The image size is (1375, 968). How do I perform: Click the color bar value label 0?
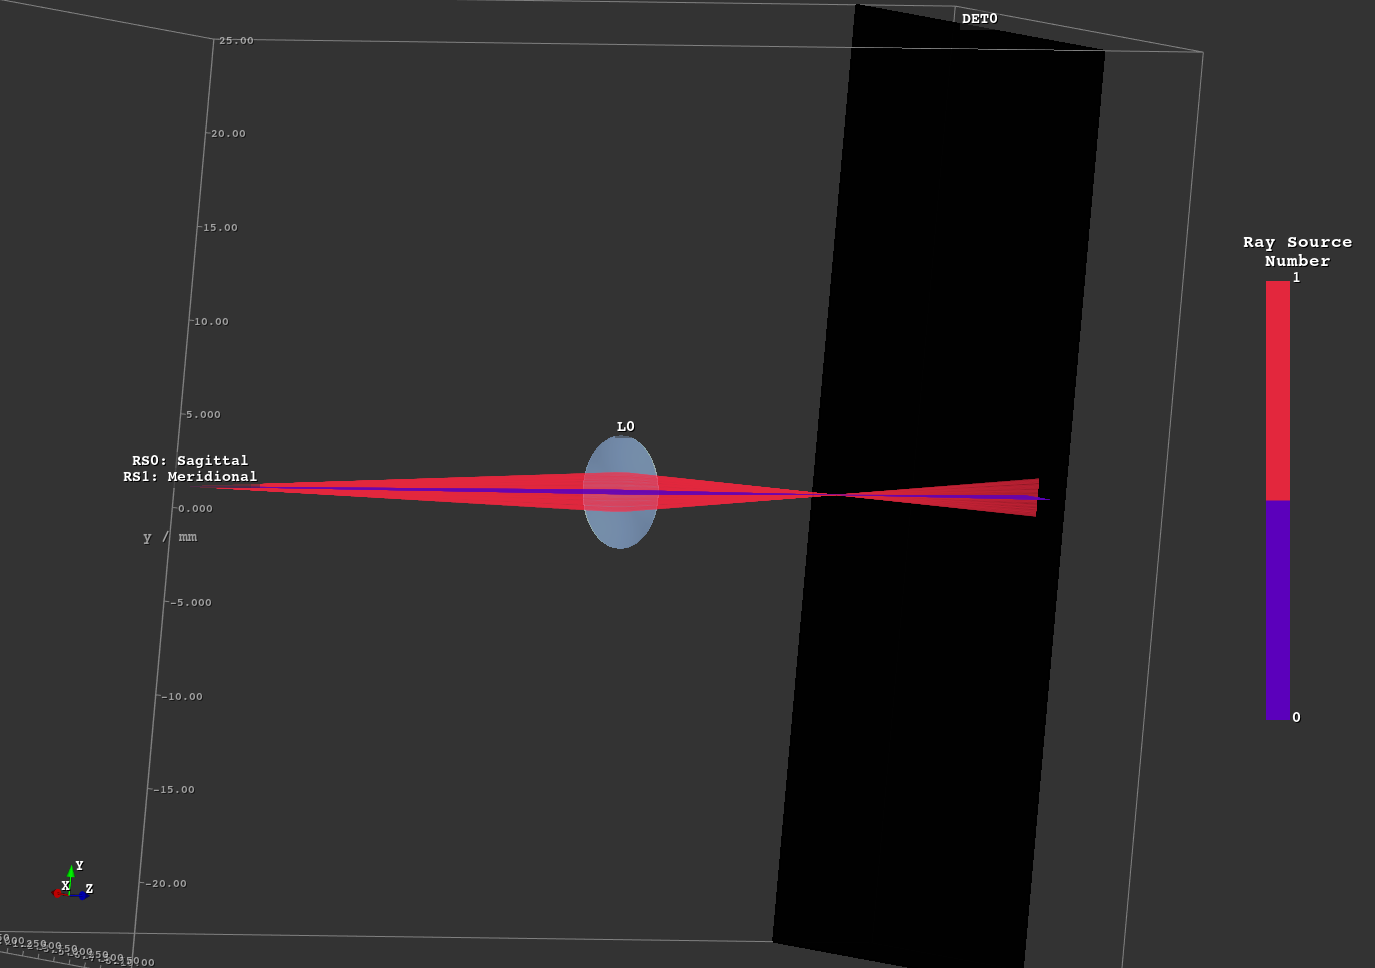tap(1296, 718)
